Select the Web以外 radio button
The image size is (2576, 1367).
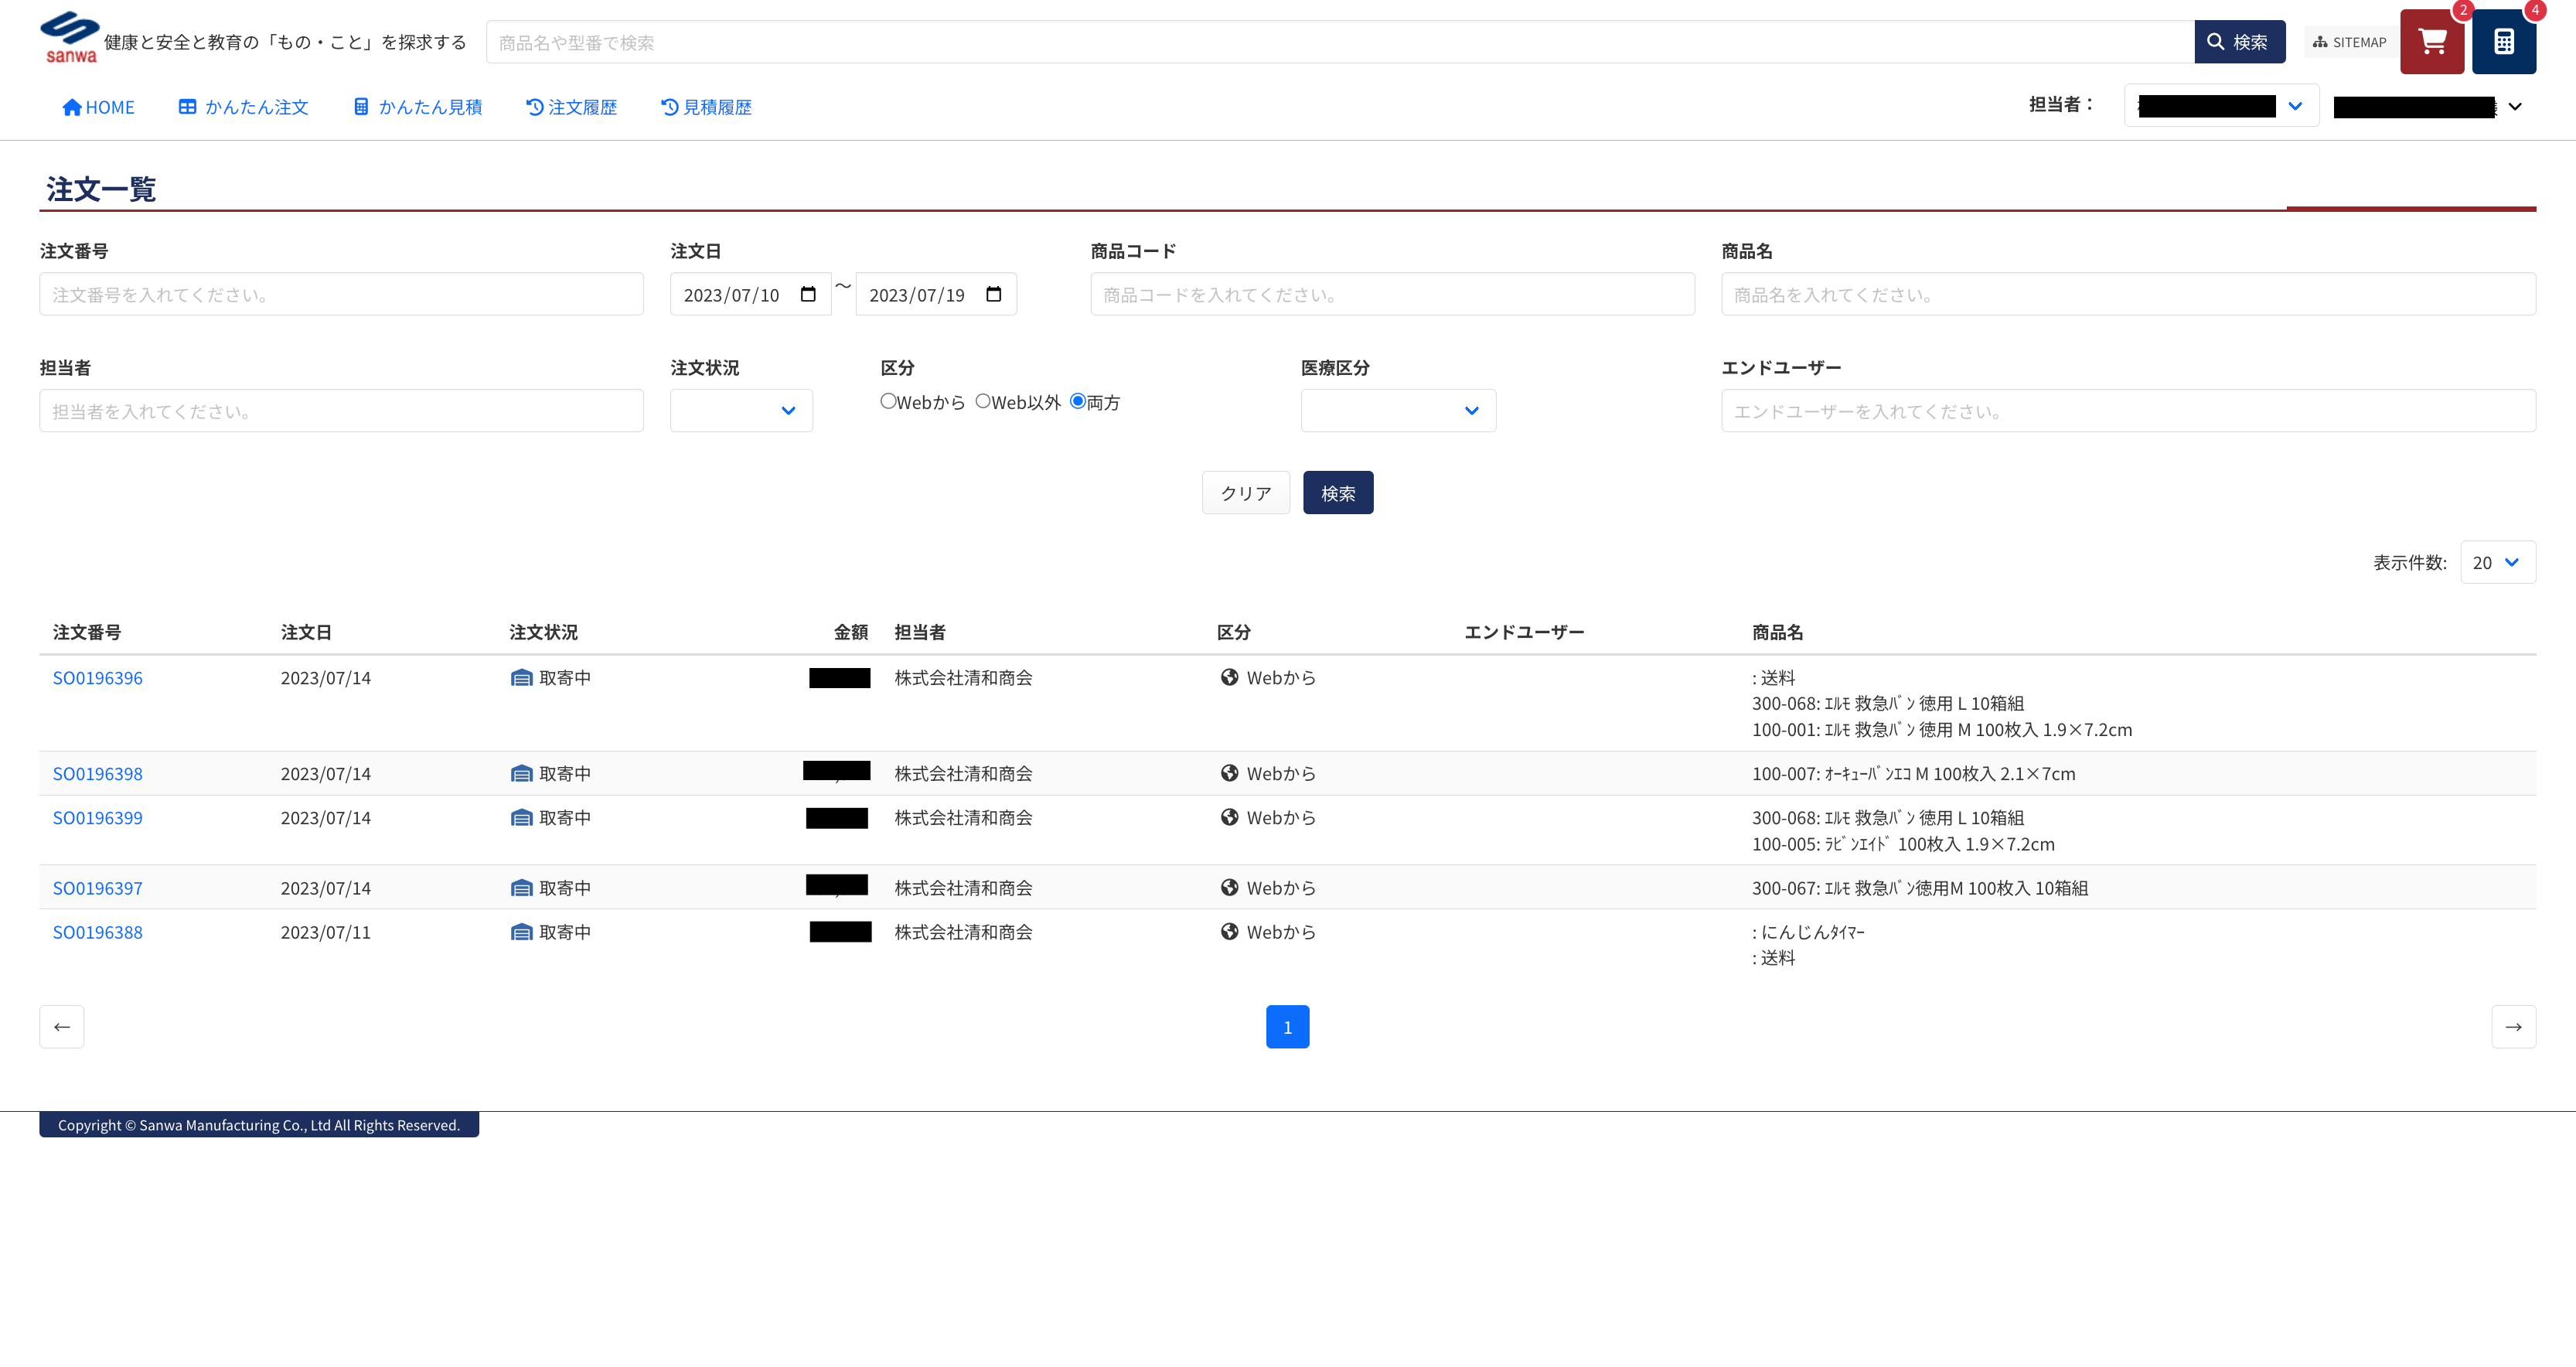982,401
